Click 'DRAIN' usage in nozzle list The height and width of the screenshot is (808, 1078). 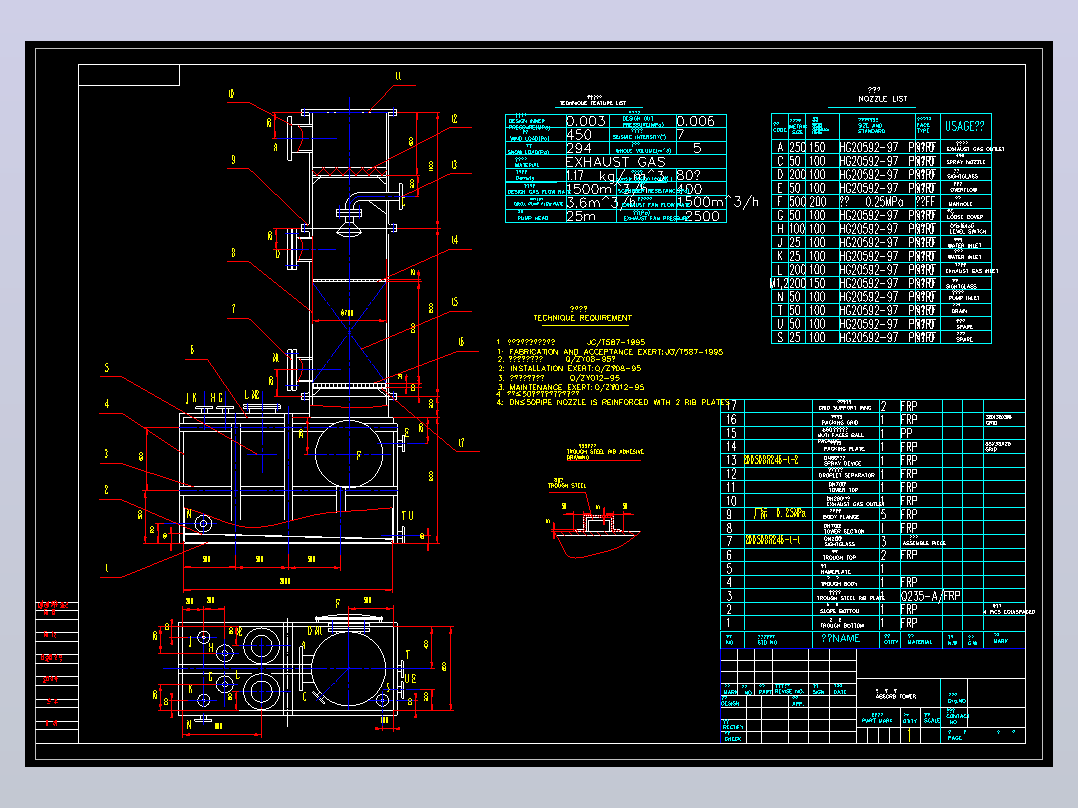[x=959, y=312]
